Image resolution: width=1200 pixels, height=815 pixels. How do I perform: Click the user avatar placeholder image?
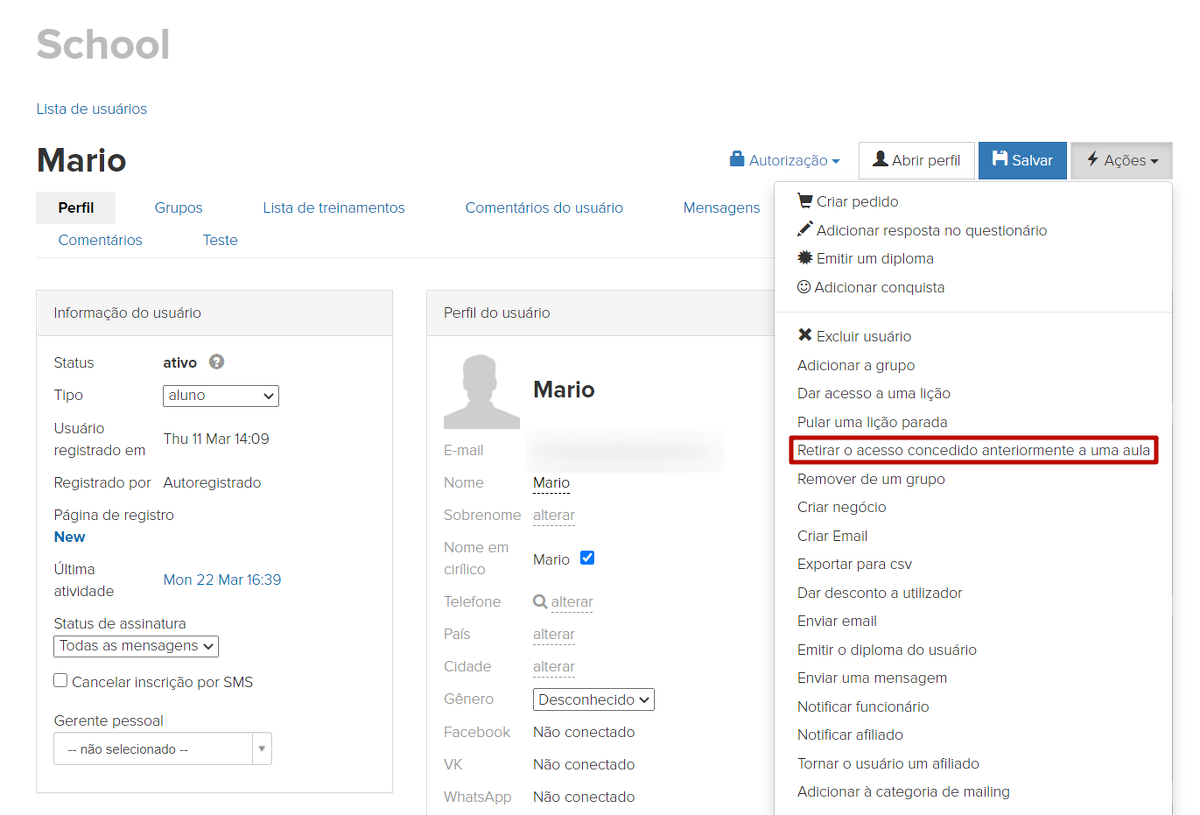click(482, 391)
